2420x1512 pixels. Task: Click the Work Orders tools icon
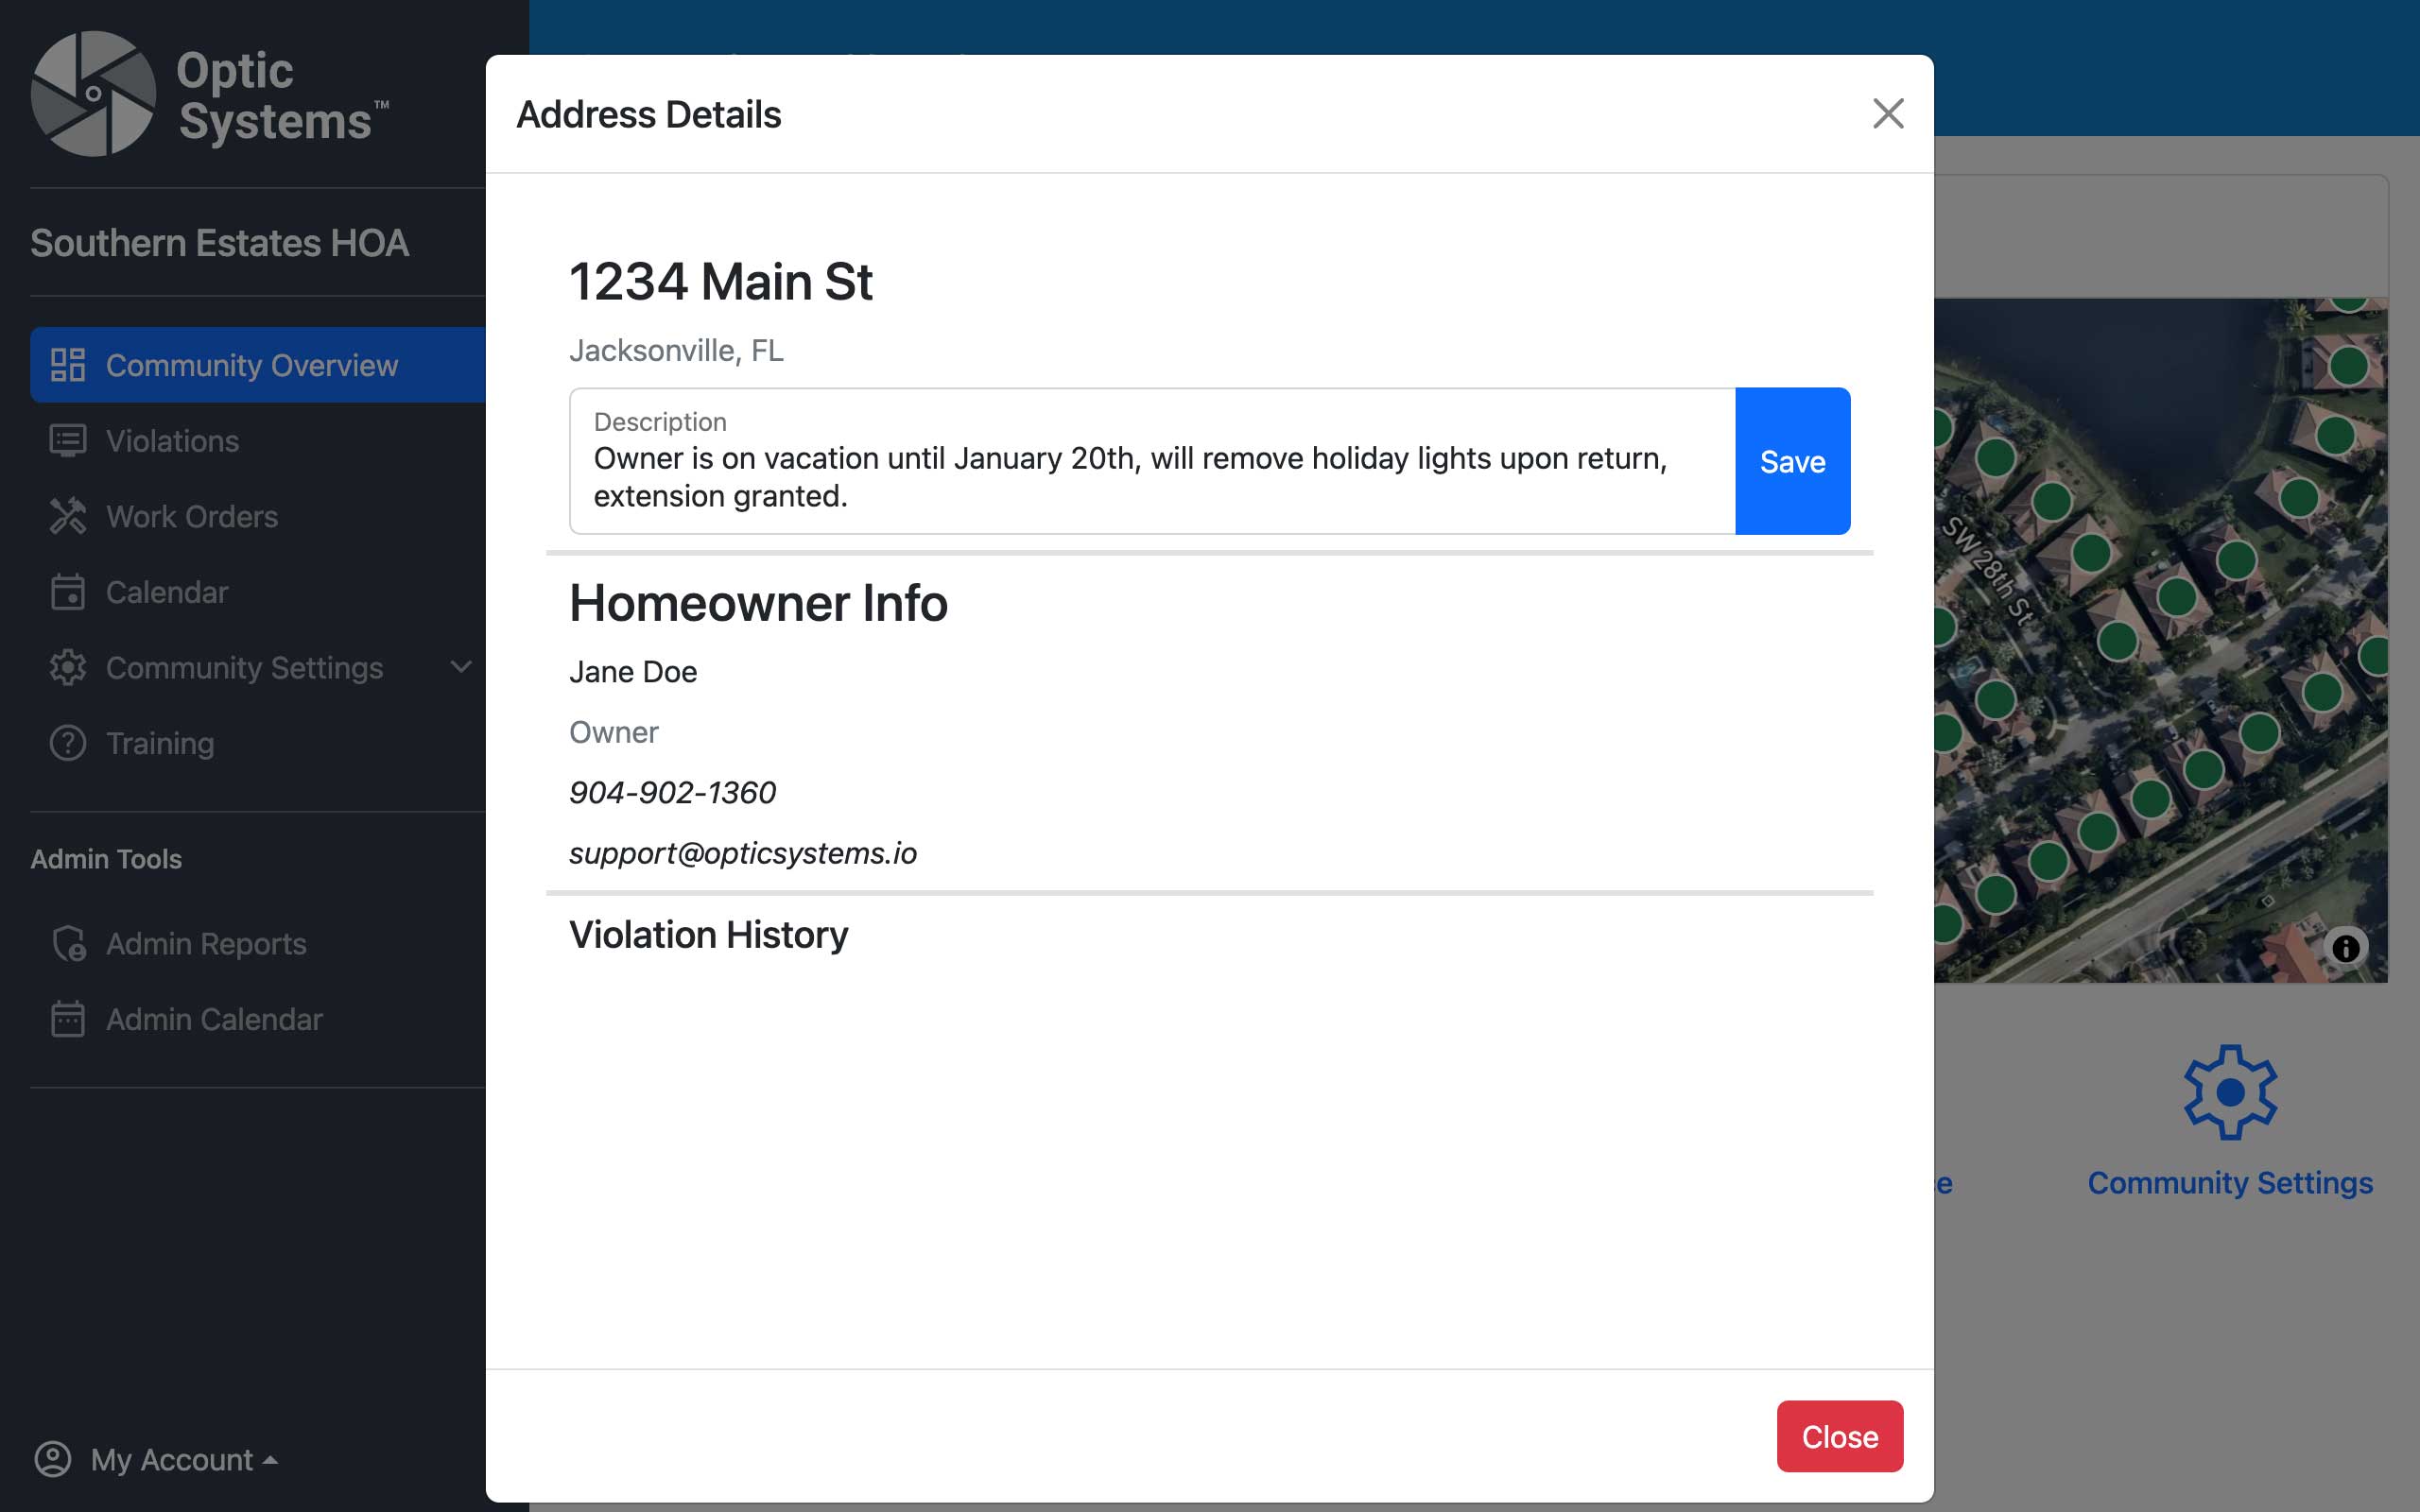(68, 516)
